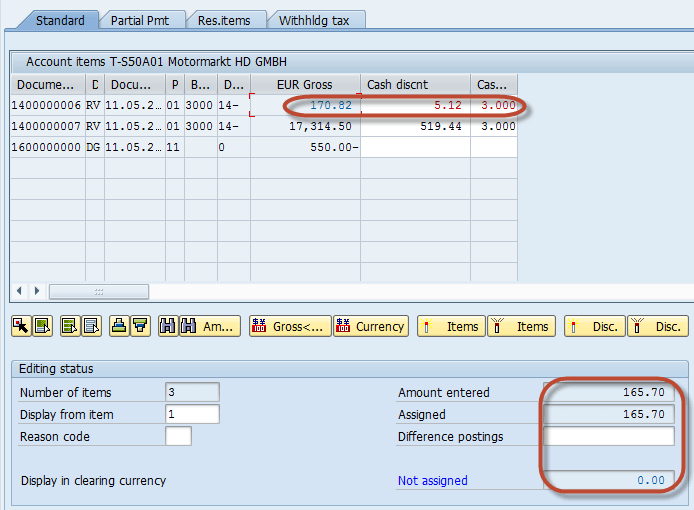Activate cash discount Disc. button
The height and width of the screenshot is (510, 694).
tap(595, 326)
